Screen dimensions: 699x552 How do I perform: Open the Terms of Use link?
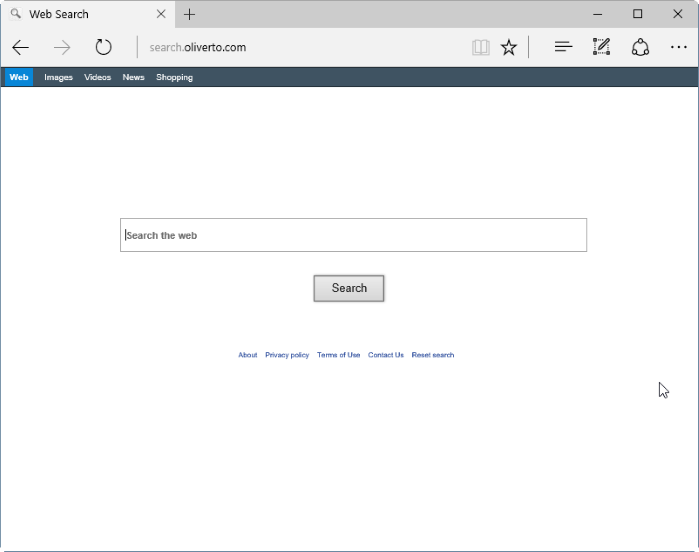click(338, 355)
